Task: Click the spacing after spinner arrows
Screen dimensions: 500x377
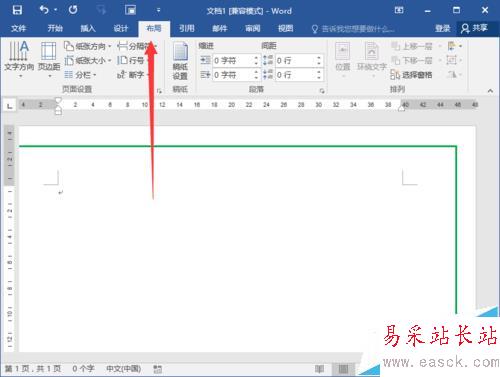Action: [319, 75]
